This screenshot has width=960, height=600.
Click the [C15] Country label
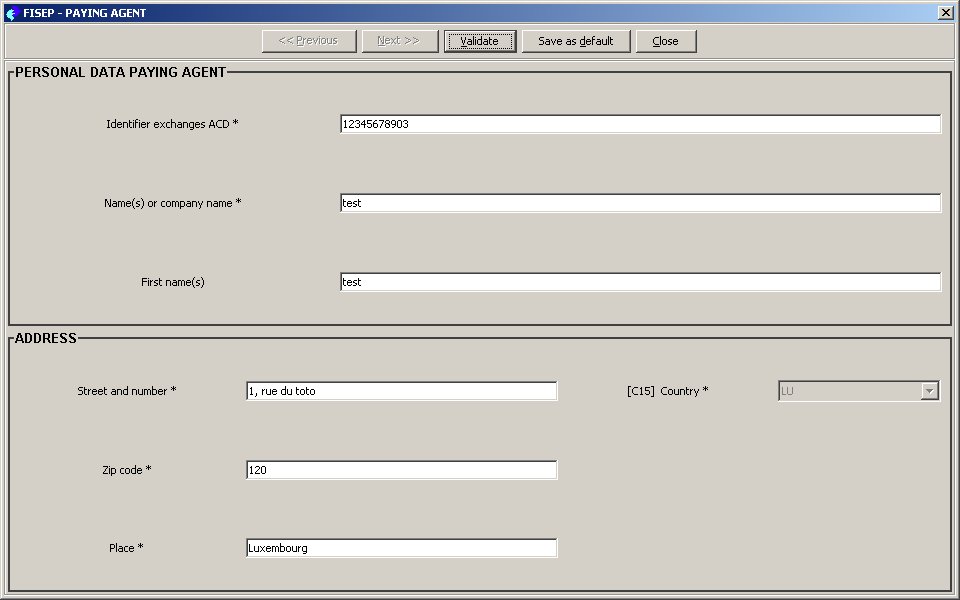[667, 391]
